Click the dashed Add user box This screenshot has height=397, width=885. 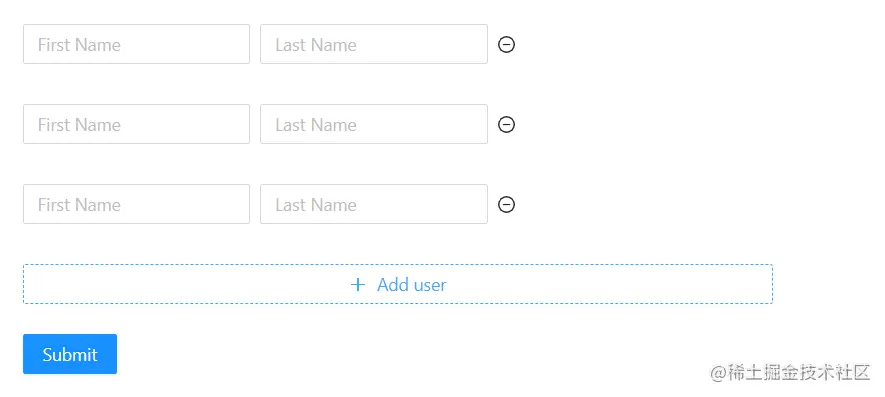pos(397,284)
